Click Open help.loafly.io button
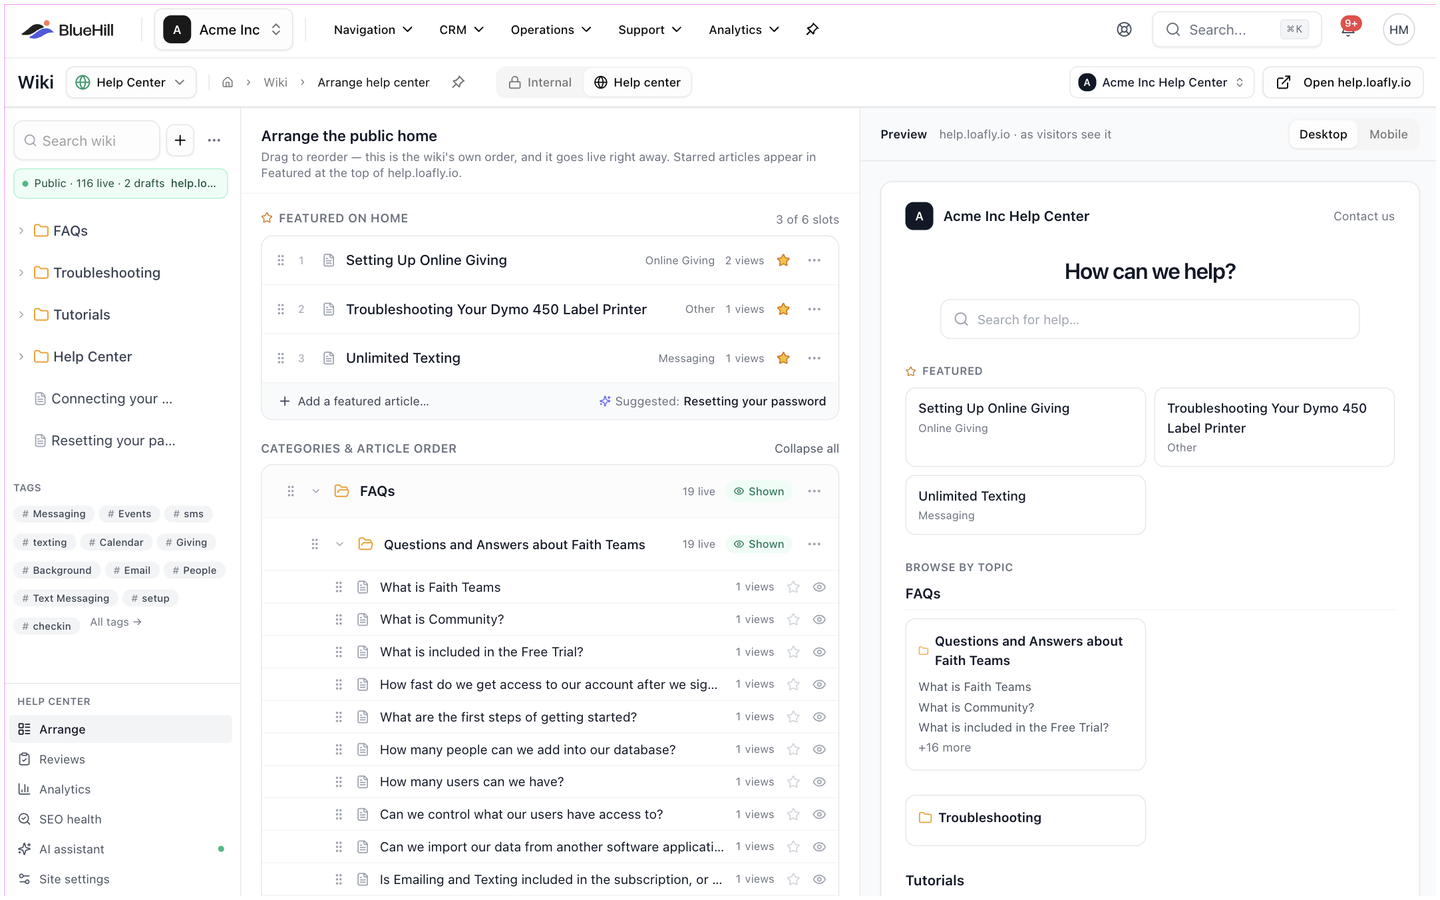The width and height of the screenshot is (1440, 900). pos(1343,83)
